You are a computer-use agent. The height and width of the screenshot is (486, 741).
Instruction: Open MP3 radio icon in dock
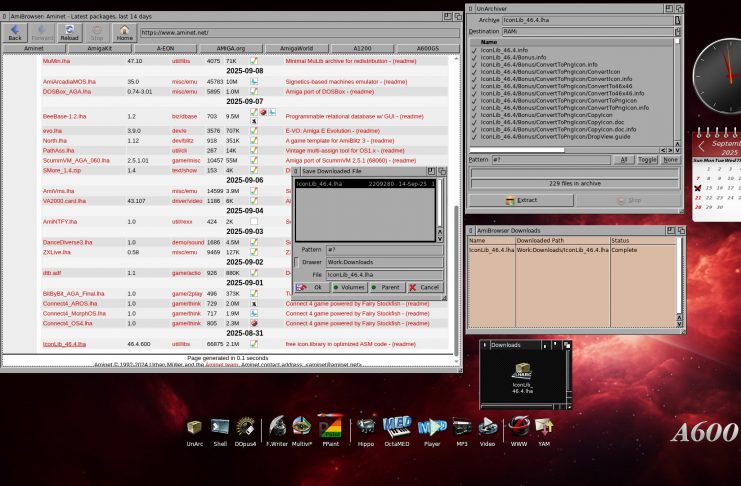tap(461, 428)
